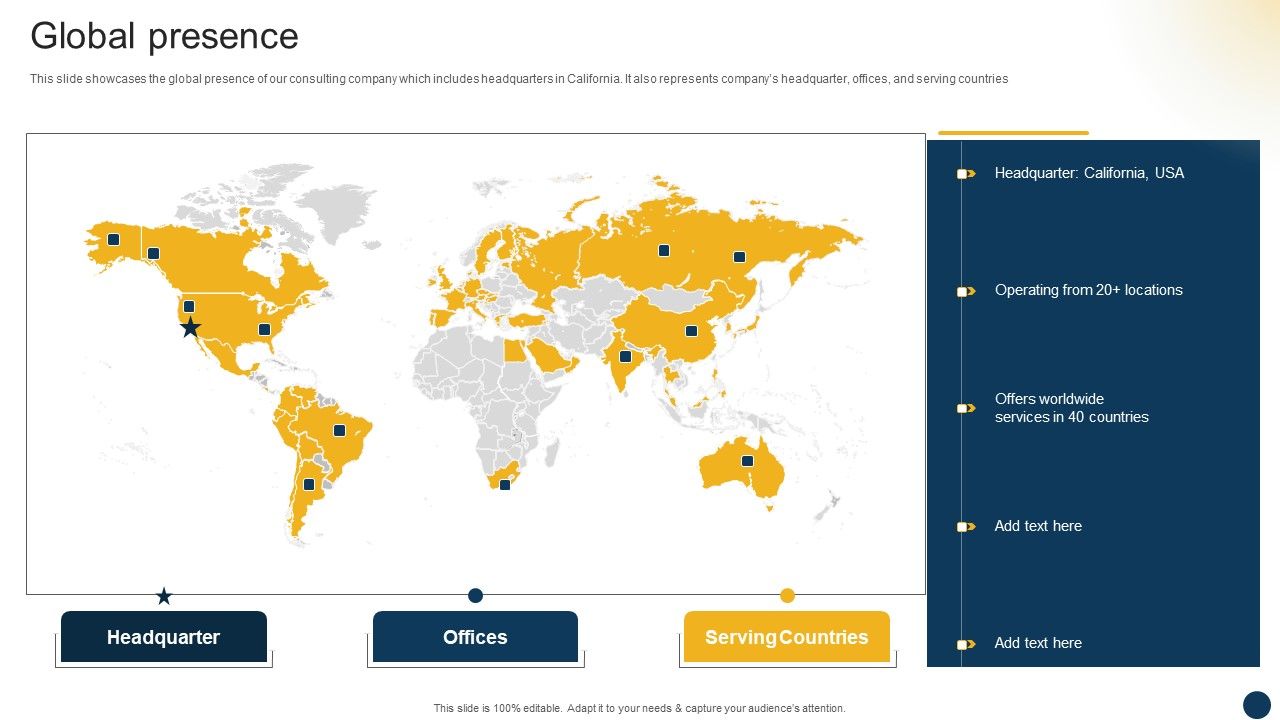Select the footer note about slide being 100% editable
The image size is (1280, 720).
click(x=639, y=708)
